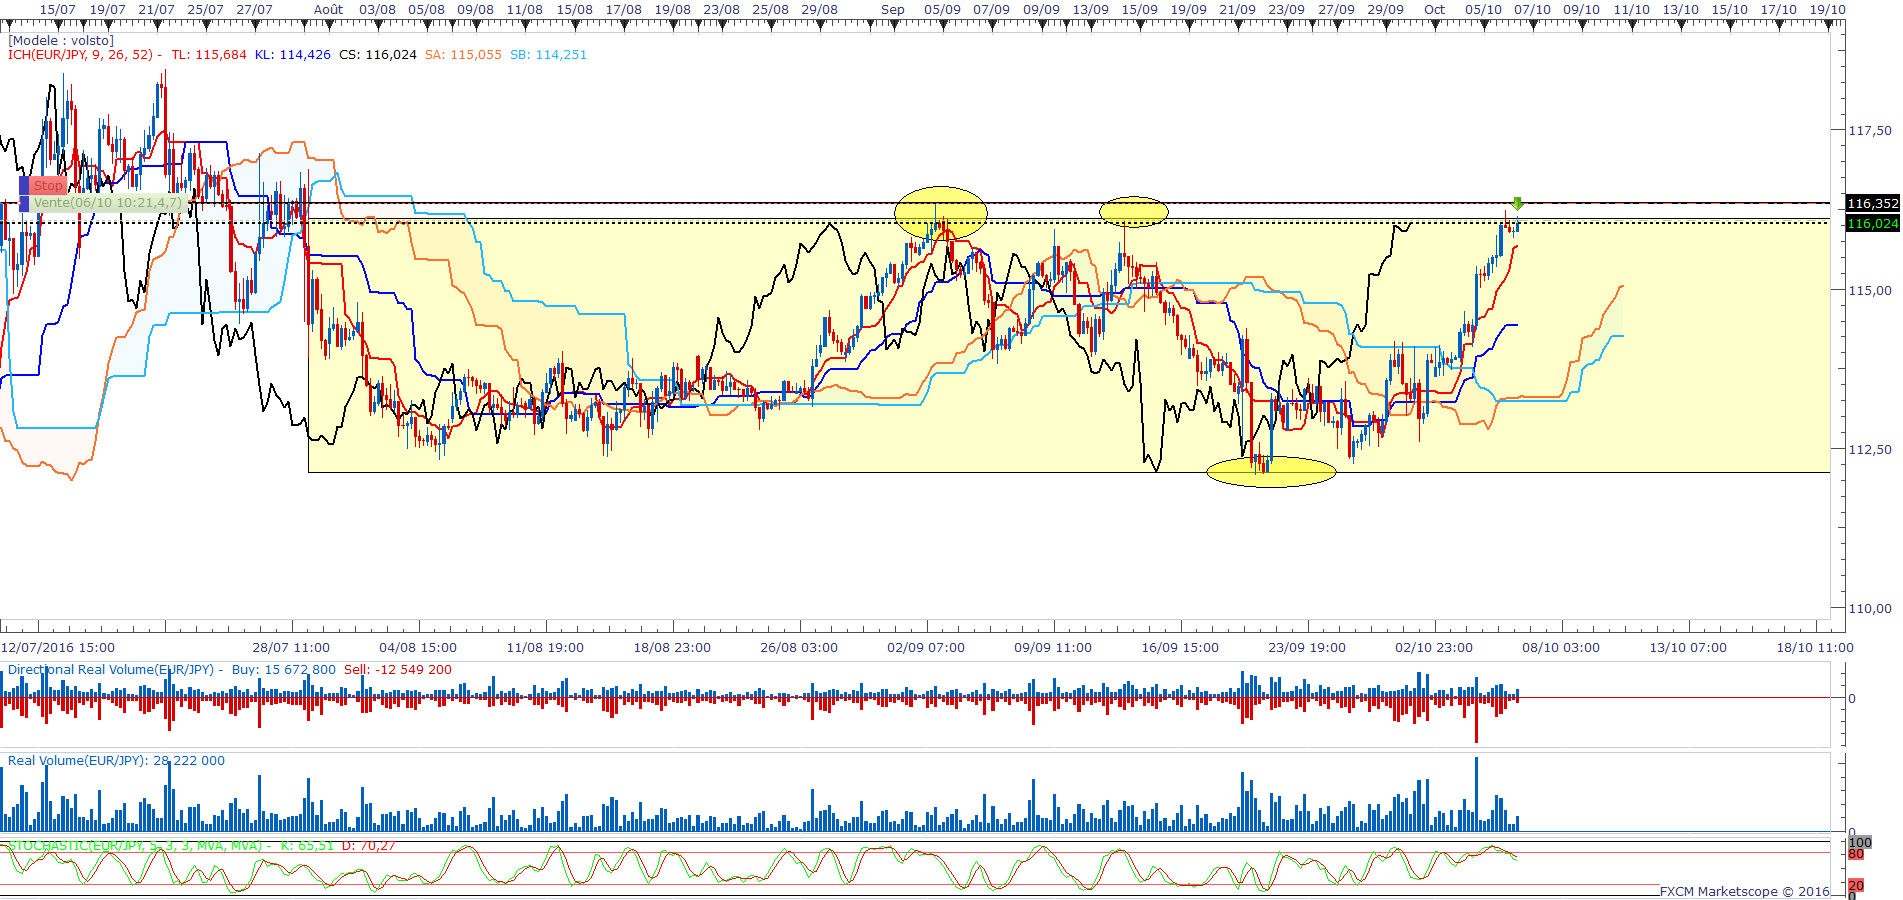
Task: Click the 110,00 price axis label
Action: pyautogui.click(x=1870, y=608)
